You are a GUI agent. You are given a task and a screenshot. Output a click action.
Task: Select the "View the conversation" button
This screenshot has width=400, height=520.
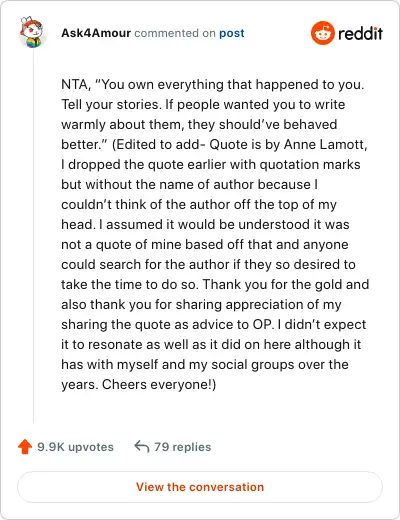coord(200,487)
